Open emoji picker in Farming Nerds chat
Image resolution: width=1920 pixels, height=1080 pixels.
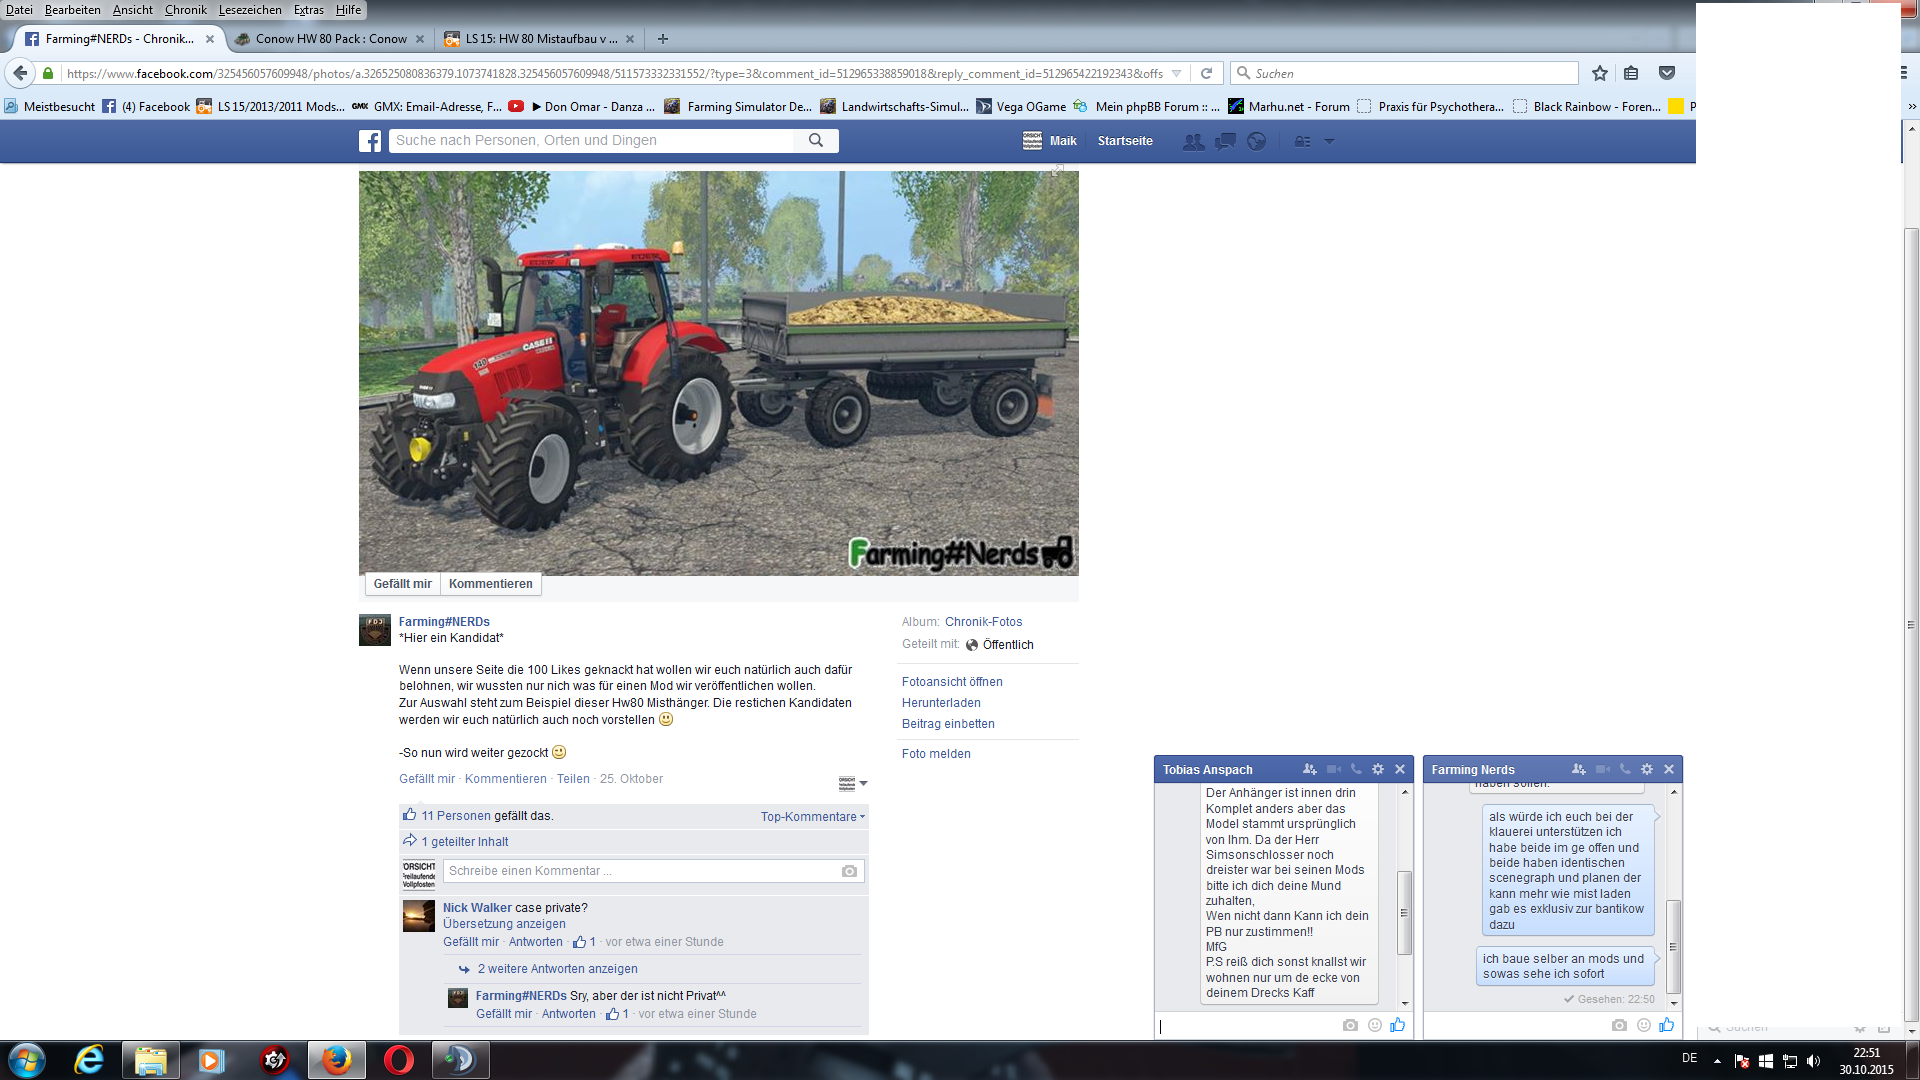click(1644, 1025)
